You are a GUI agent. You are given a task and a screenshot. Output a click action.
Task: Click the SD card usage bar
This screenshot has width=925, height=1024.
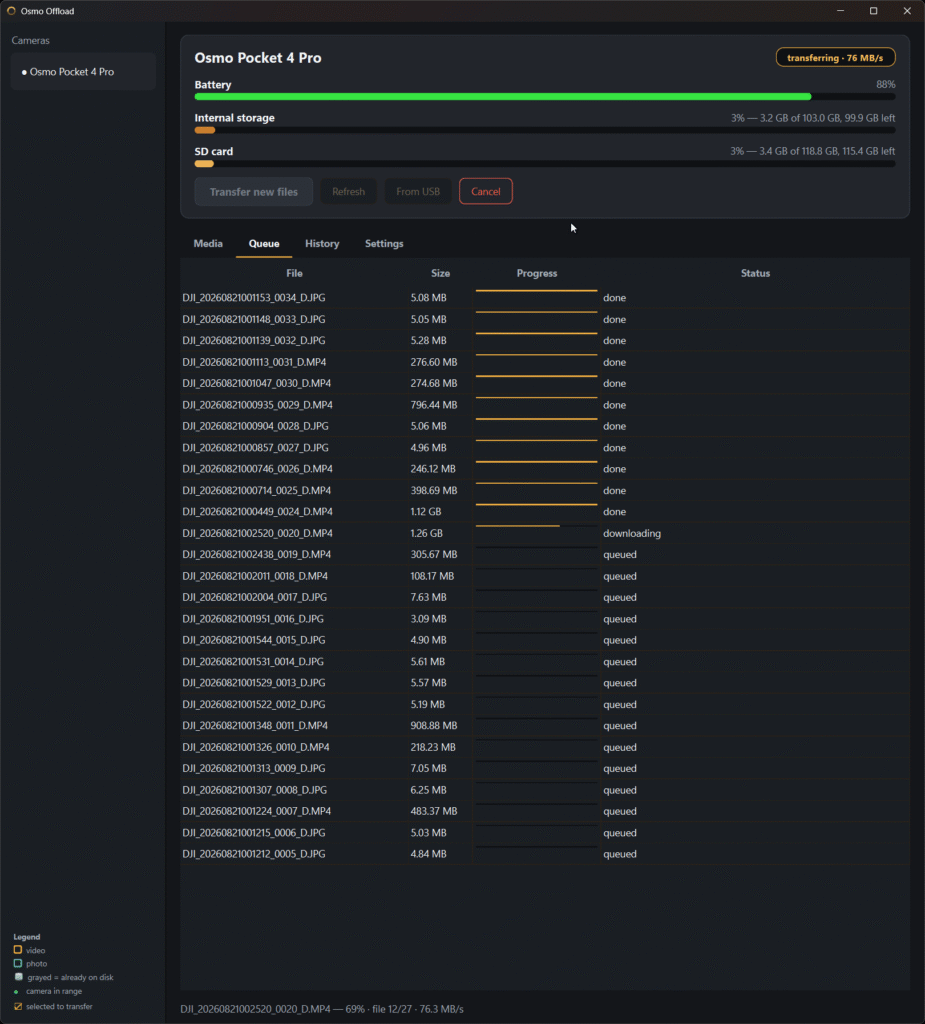pos(545,163)
